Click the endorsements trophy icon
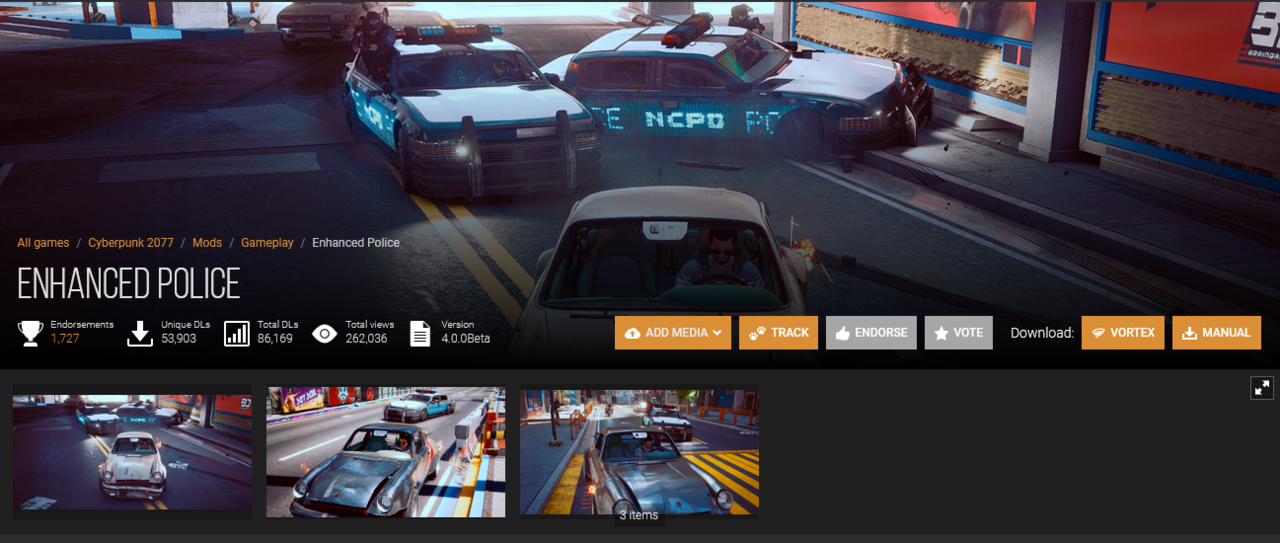1280x543 pixels. click(30, 333)
